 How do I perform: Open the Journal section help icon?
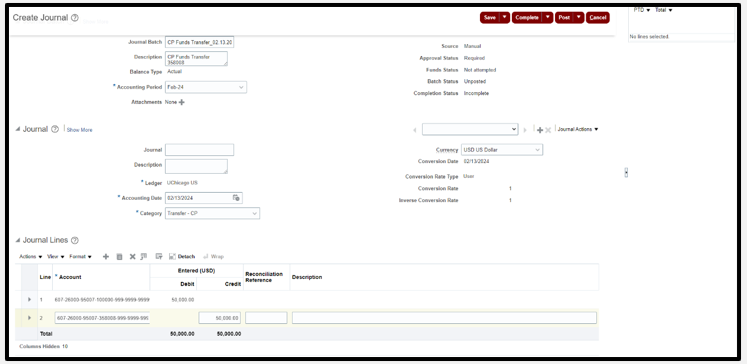coord(55,129)
